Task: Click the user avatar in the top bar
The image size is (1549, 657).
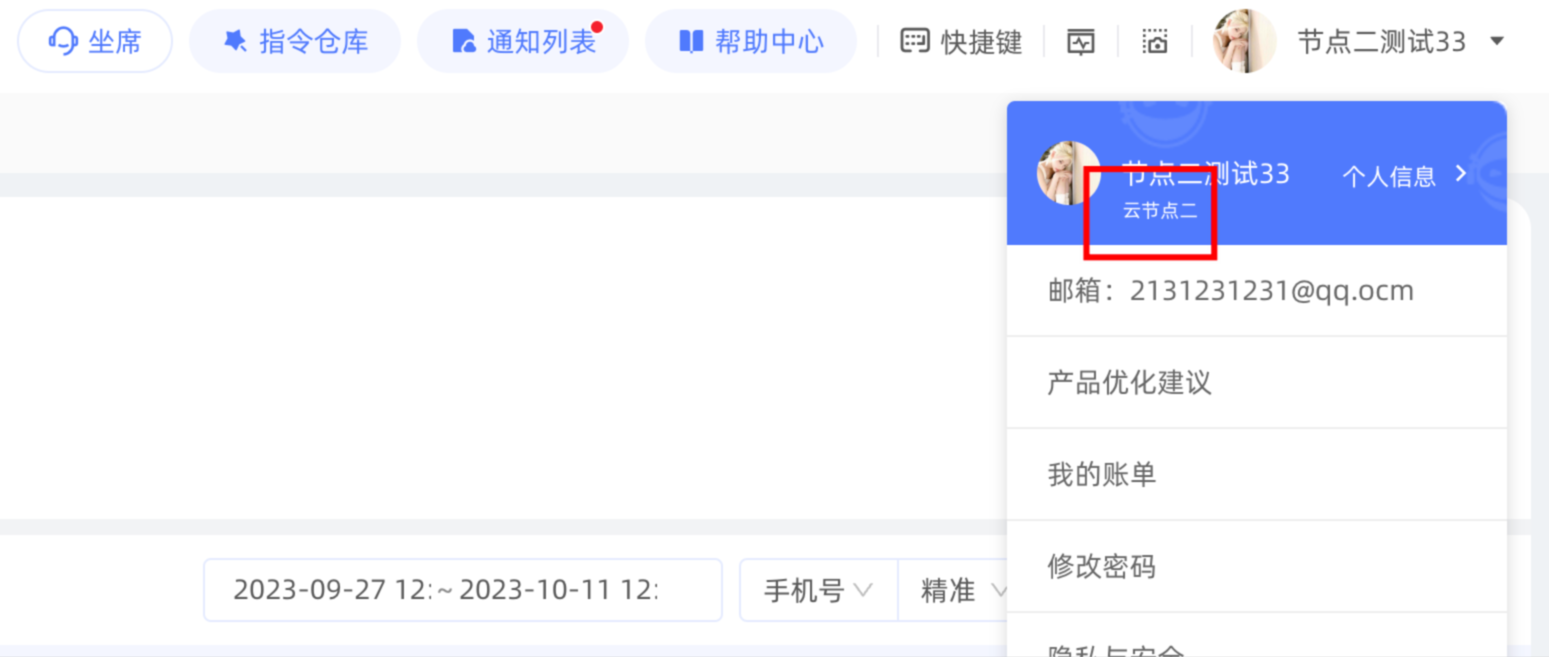Action: (1244, 41)
